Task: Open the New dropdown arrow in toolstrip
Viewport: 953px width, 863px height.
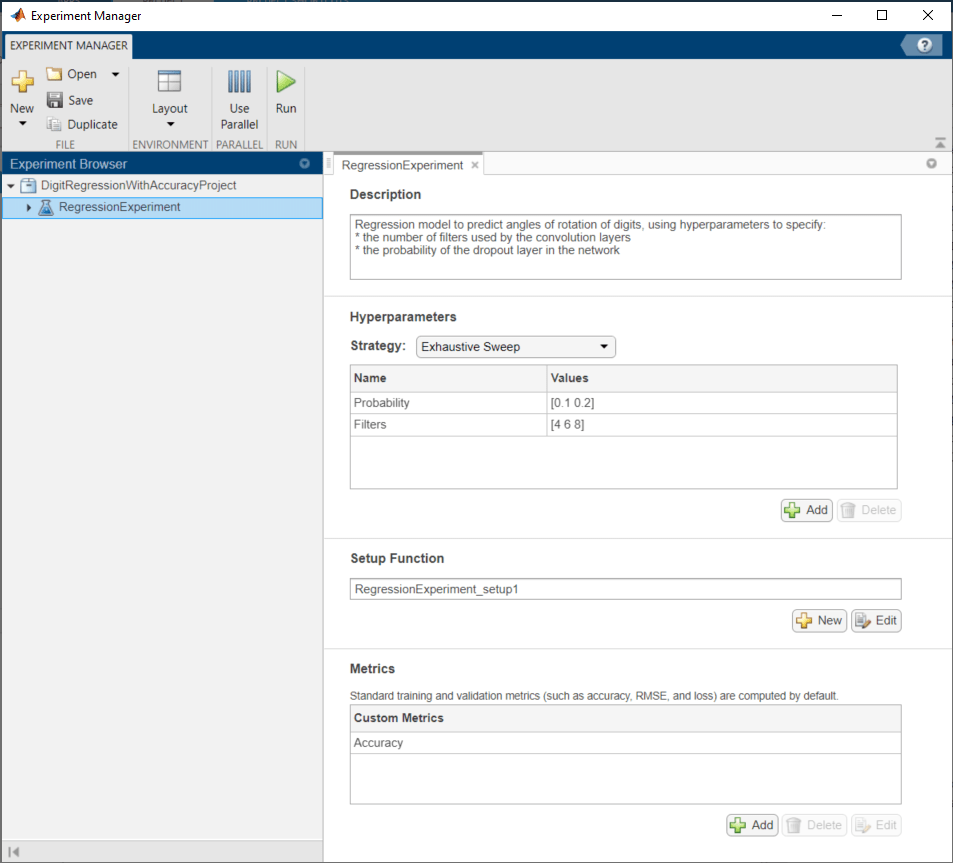Action: [x=22, y=124]
